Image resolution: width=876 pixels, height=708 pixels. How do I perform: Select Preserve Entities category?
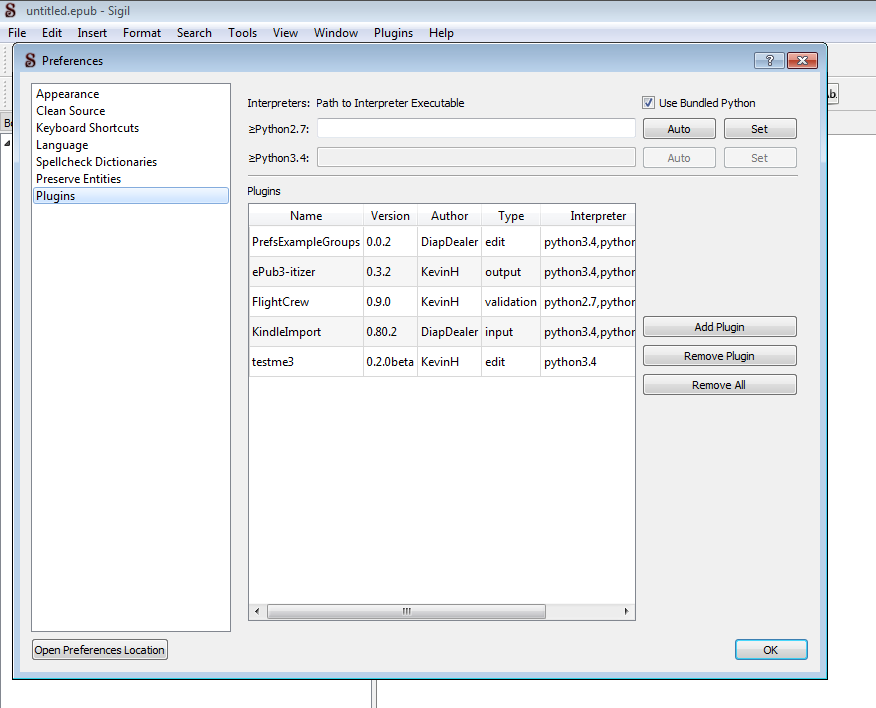click(x=131, y=179)
